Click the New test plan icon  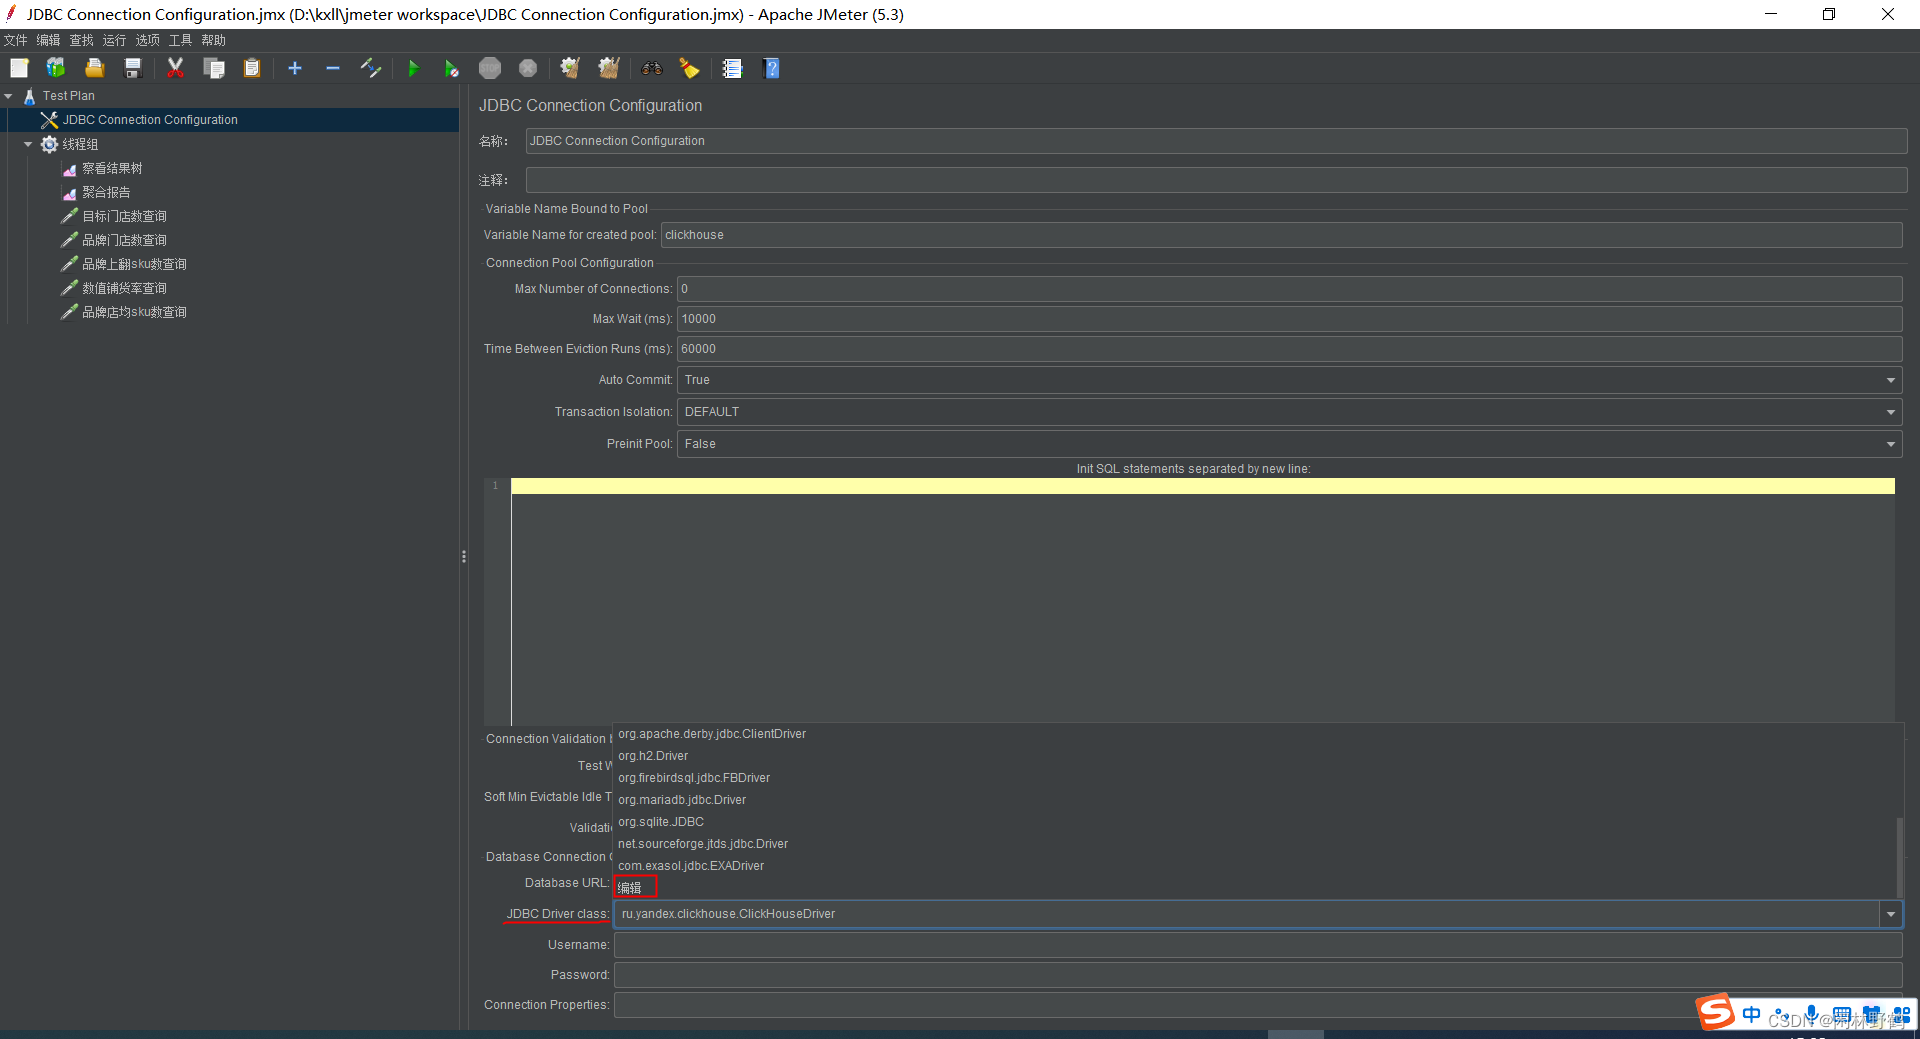coord(19,68)
